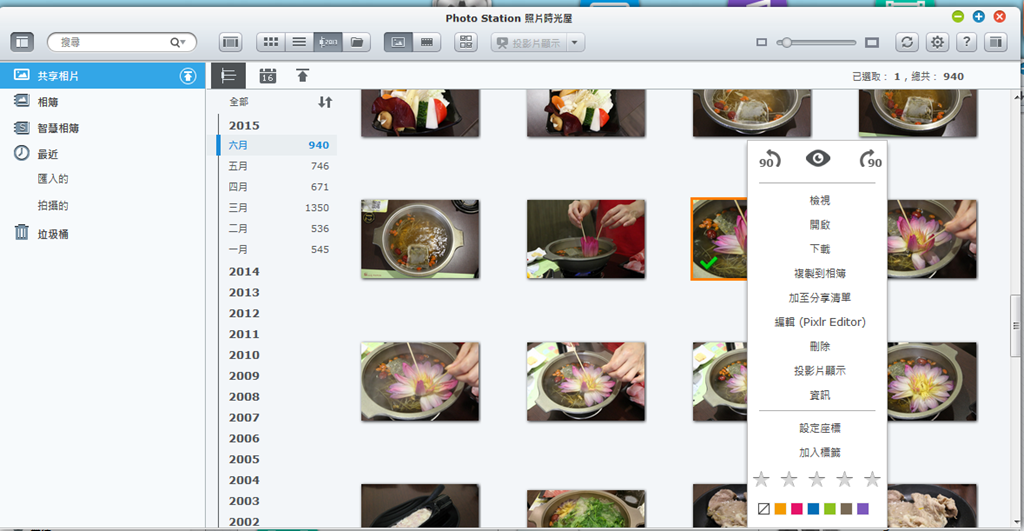
Task: Apply blue color label
Action: 813,509
